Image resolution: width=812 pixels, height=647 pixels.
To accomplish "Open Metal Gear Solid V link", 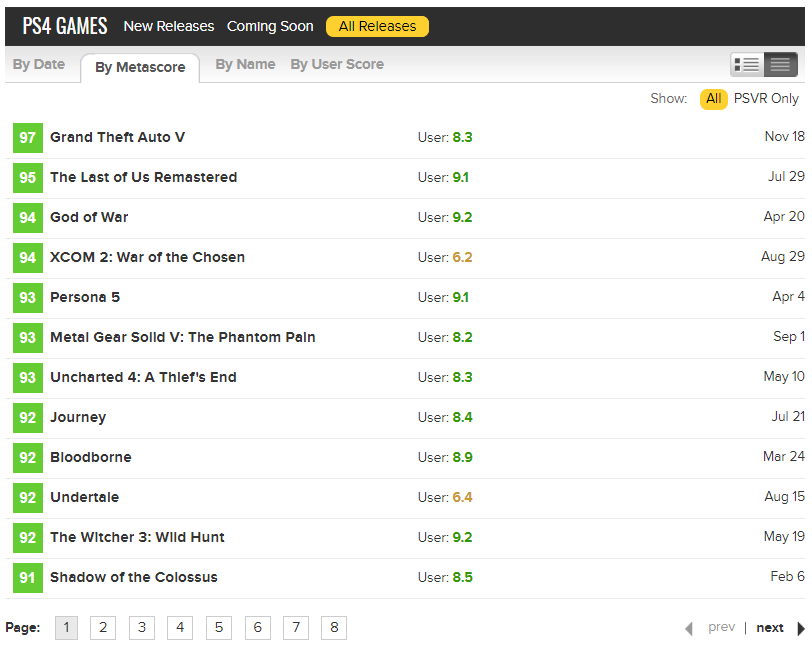I will pos(183,337).
